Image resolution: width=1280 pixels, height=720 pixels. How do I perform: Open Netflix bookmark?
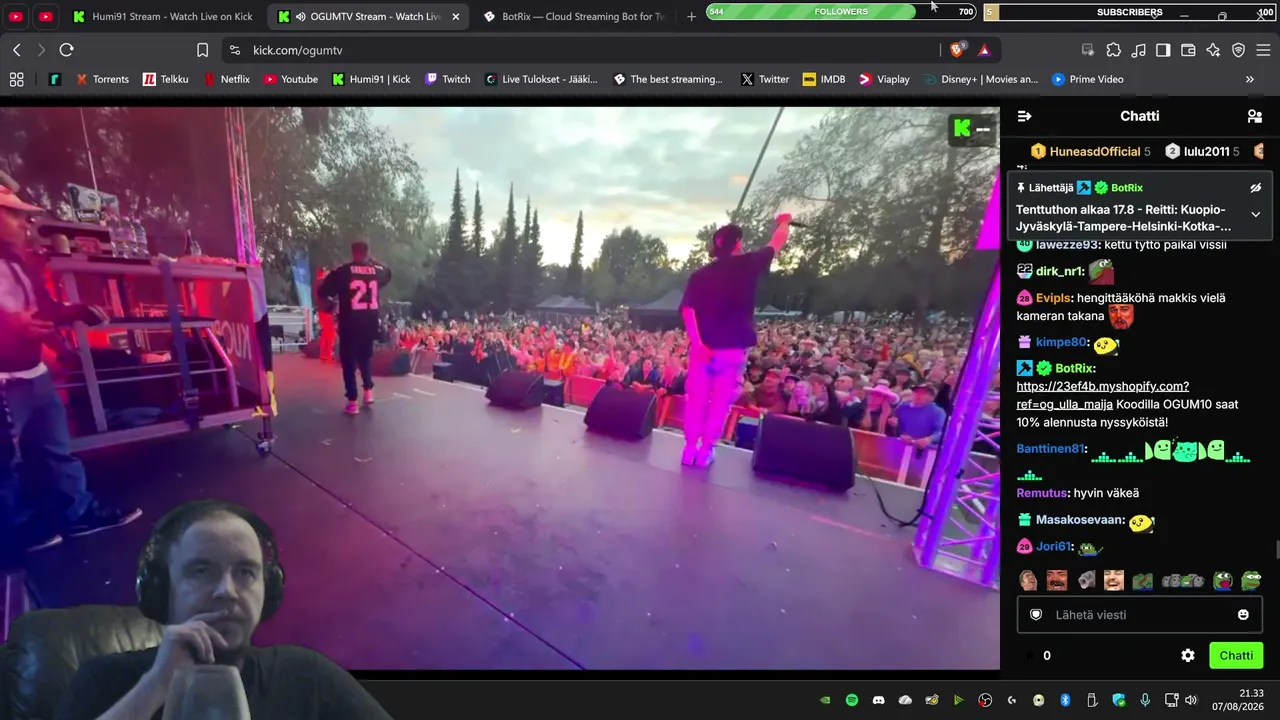(x=226, y=79)
